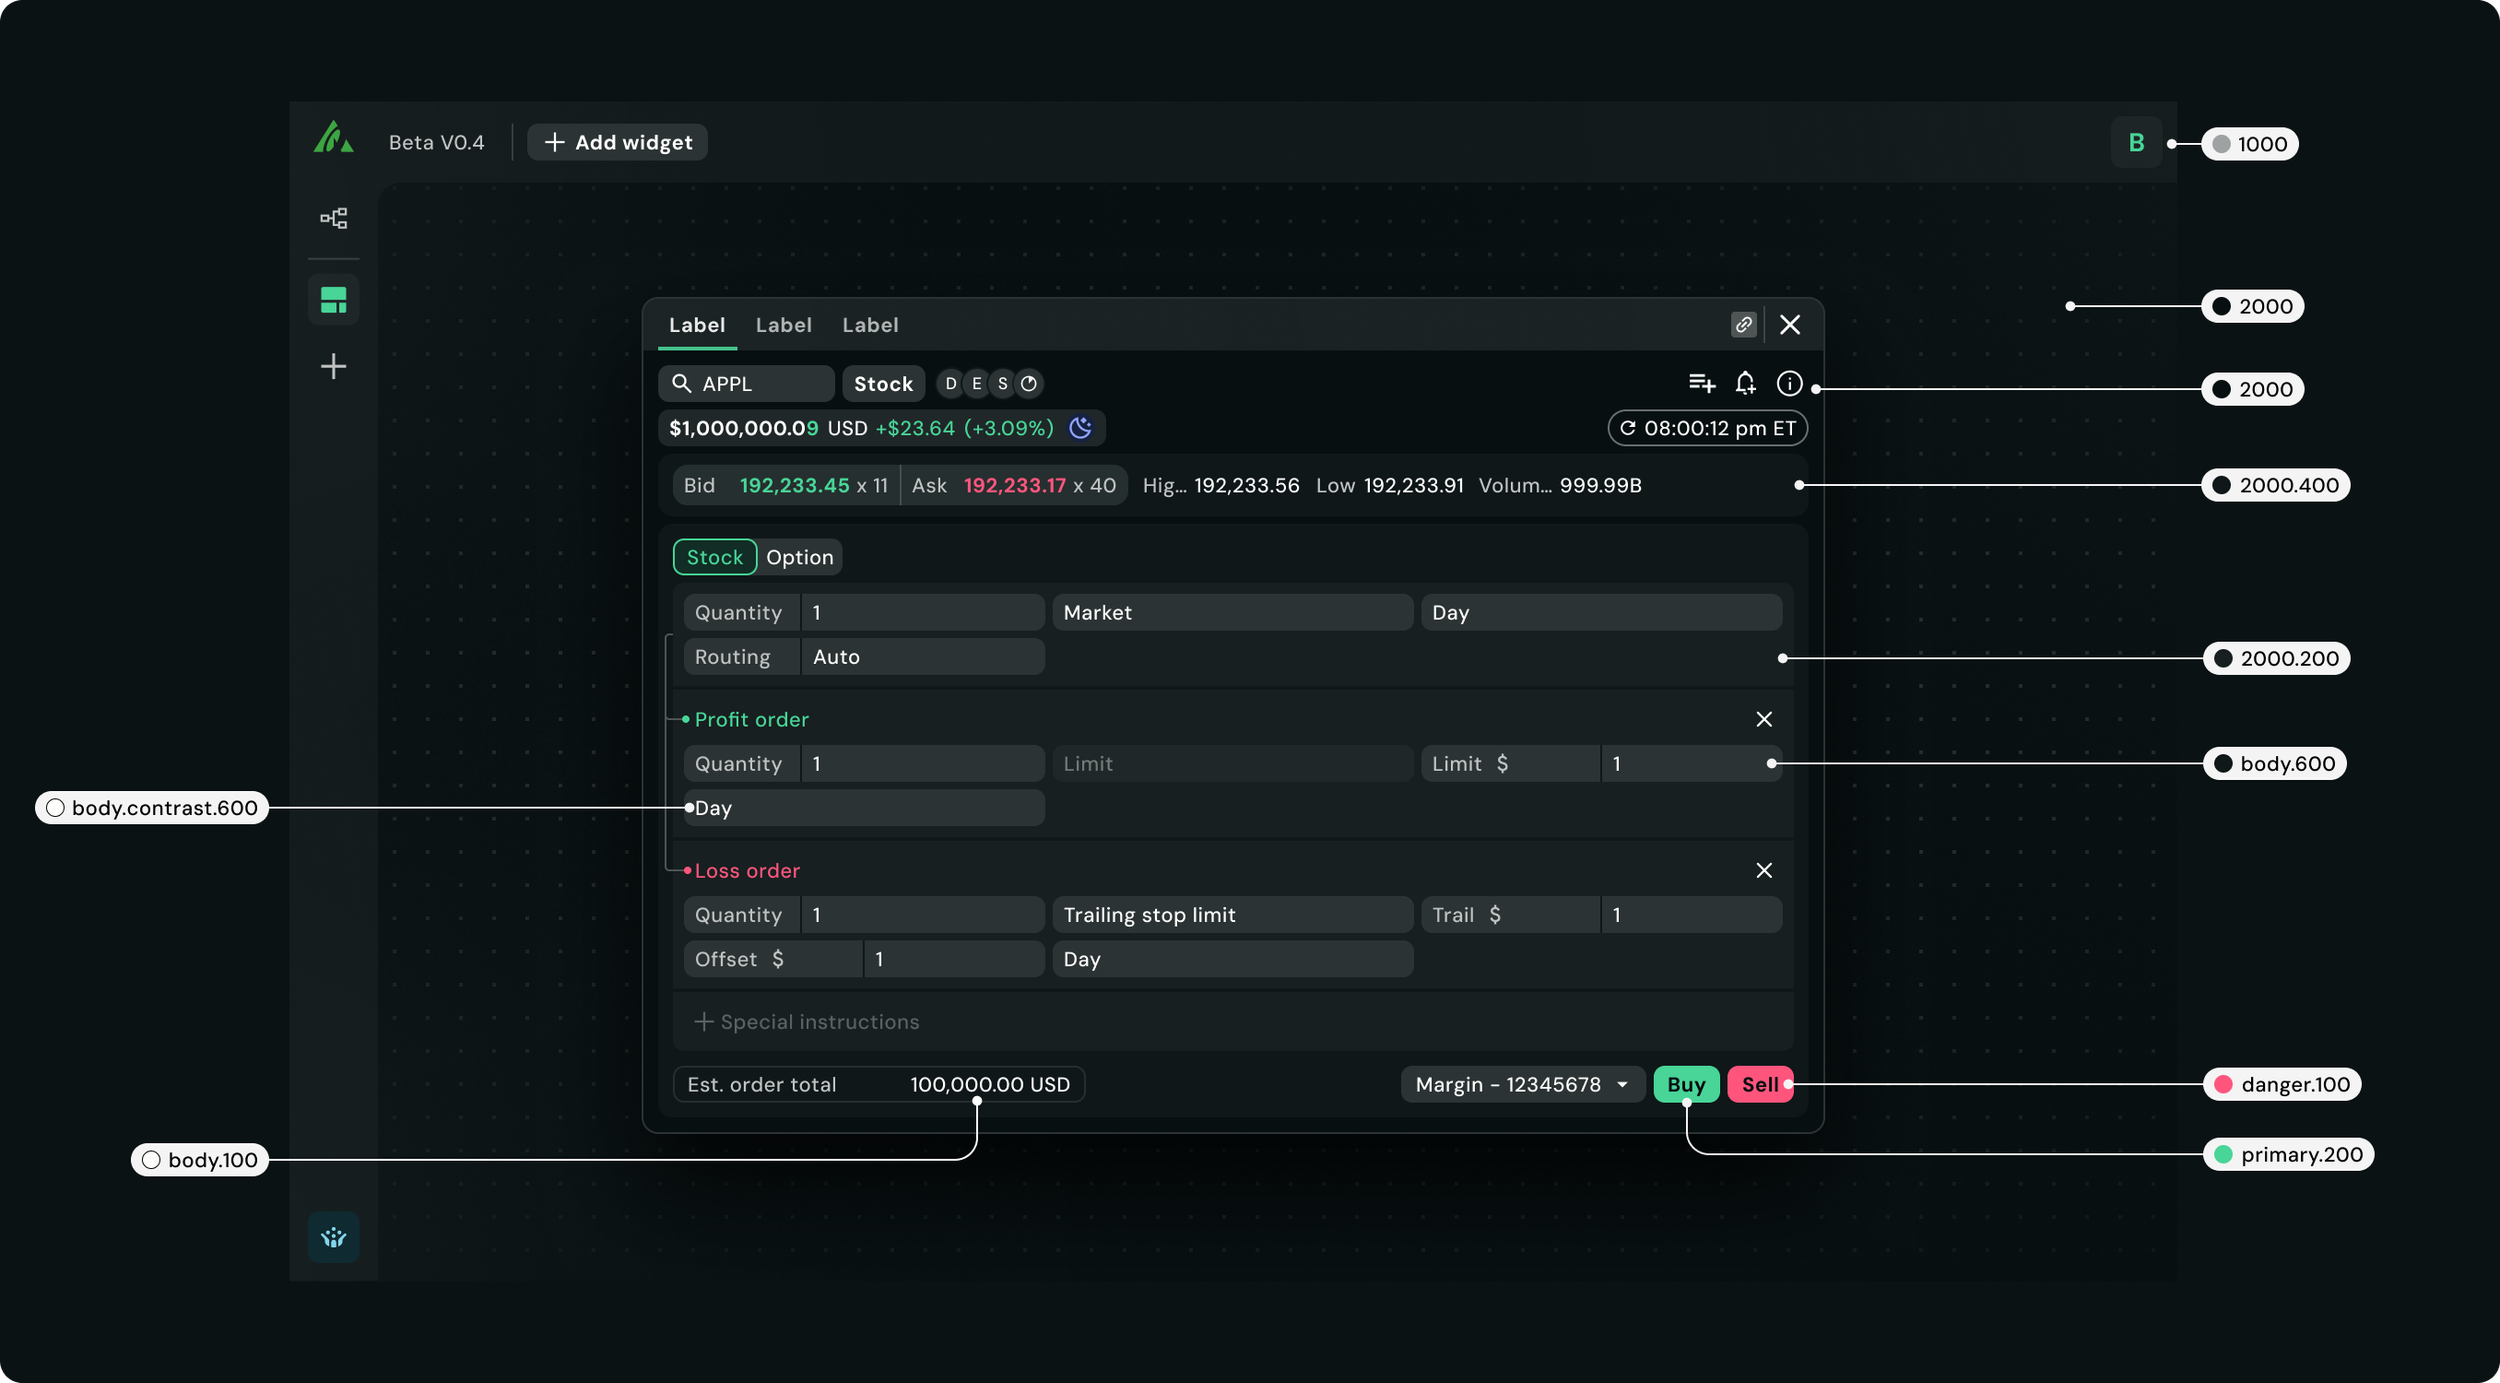Click the Volume value 999.99B
Viewport: 2500px width, 1383px height.
point(1600,485)
